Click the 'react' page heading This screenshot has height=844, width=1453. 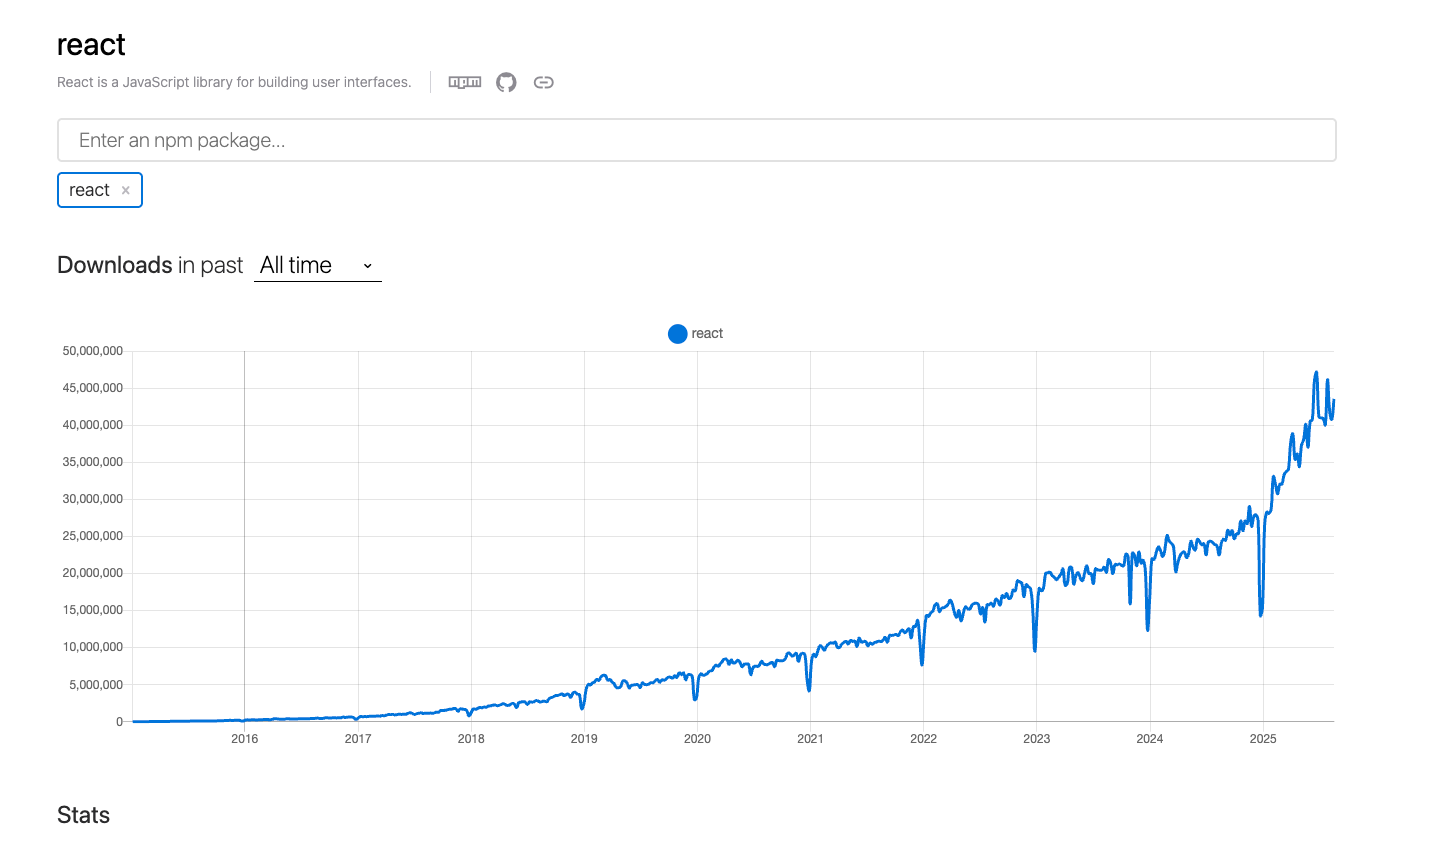91,45
